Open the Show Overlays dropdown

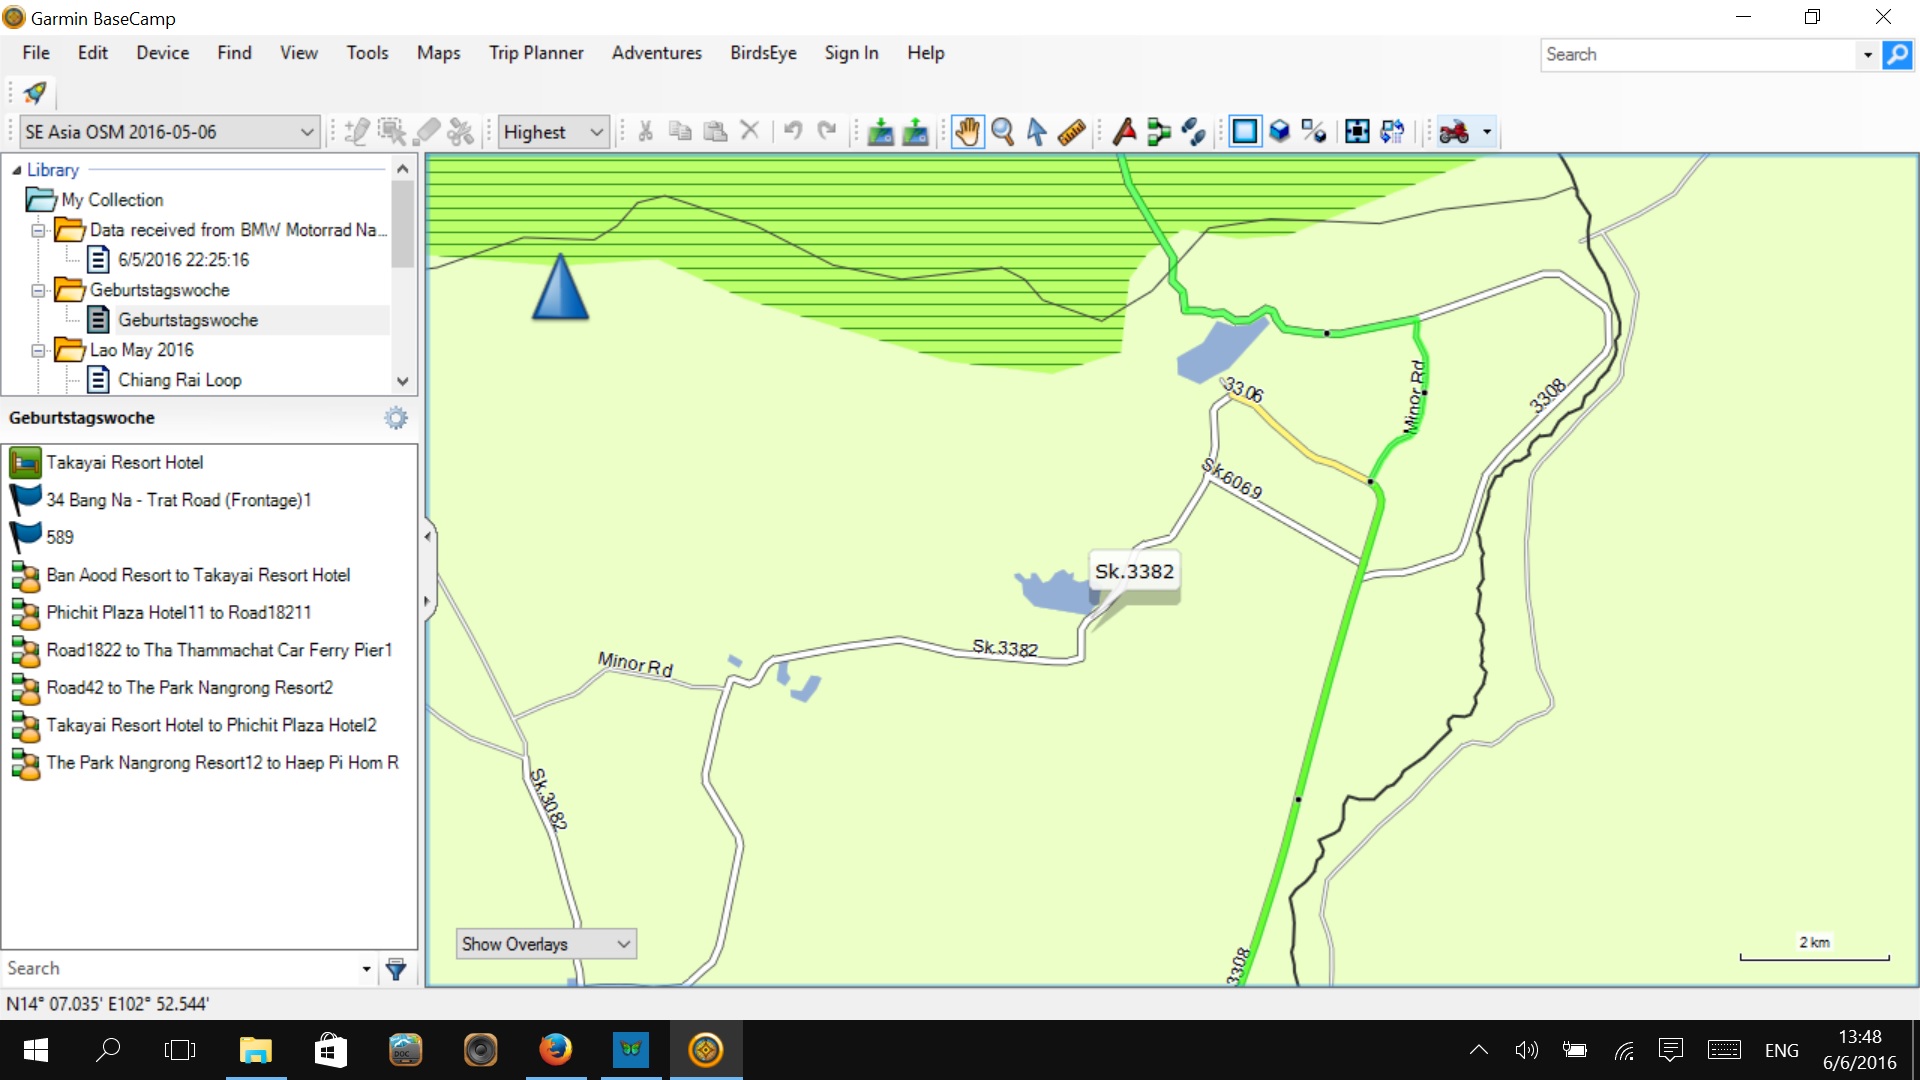pyautogui.click(x=546, y=944)
